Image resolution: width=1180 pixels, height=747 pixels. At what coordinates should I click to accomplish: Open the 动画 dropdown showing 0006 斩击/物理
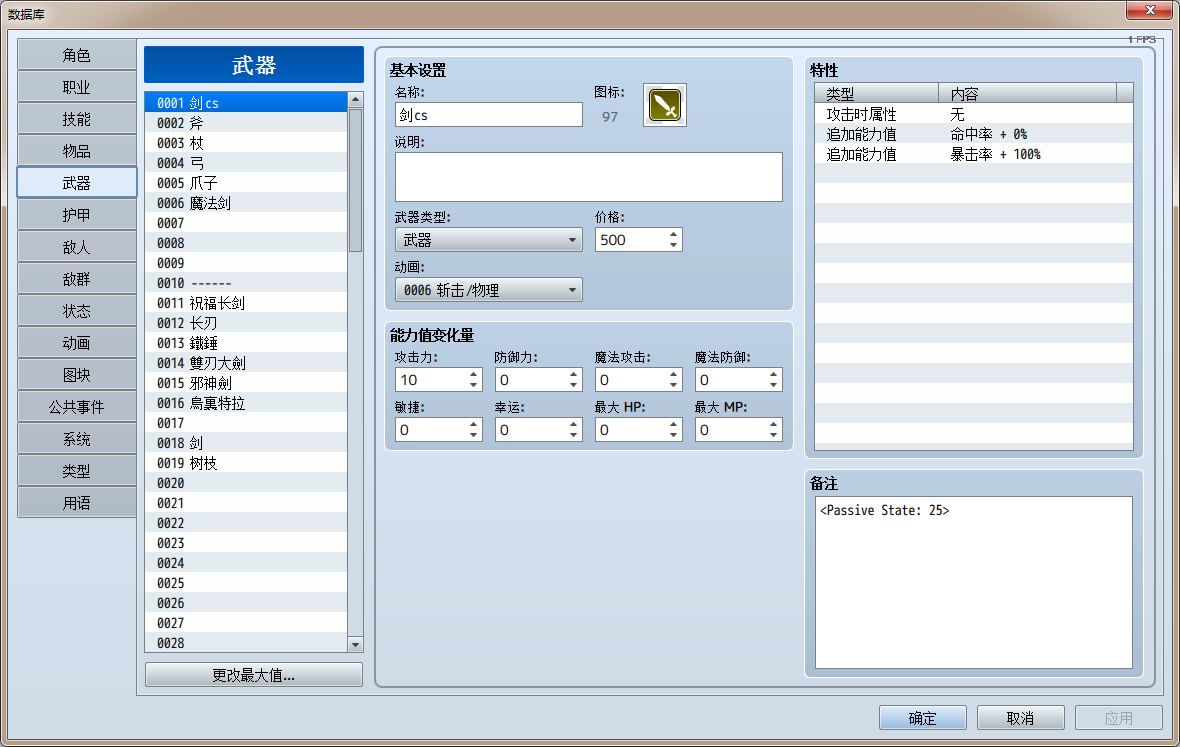click(488, 290)
